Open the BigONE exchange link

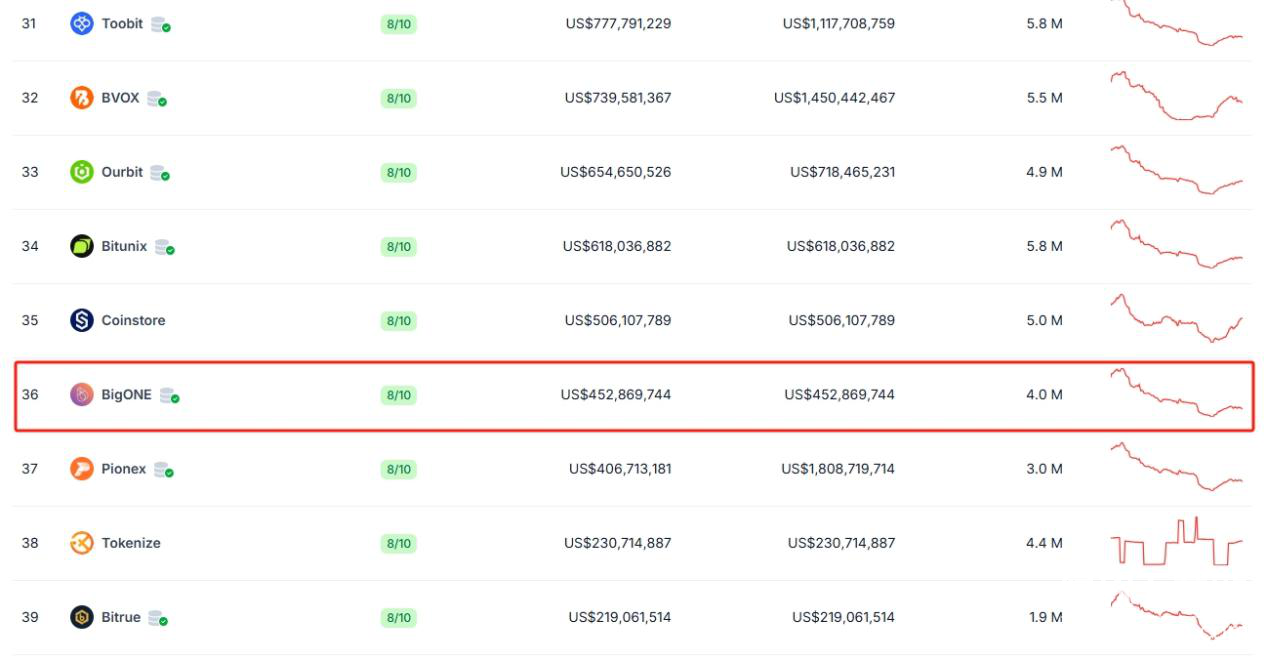(127, 395)
